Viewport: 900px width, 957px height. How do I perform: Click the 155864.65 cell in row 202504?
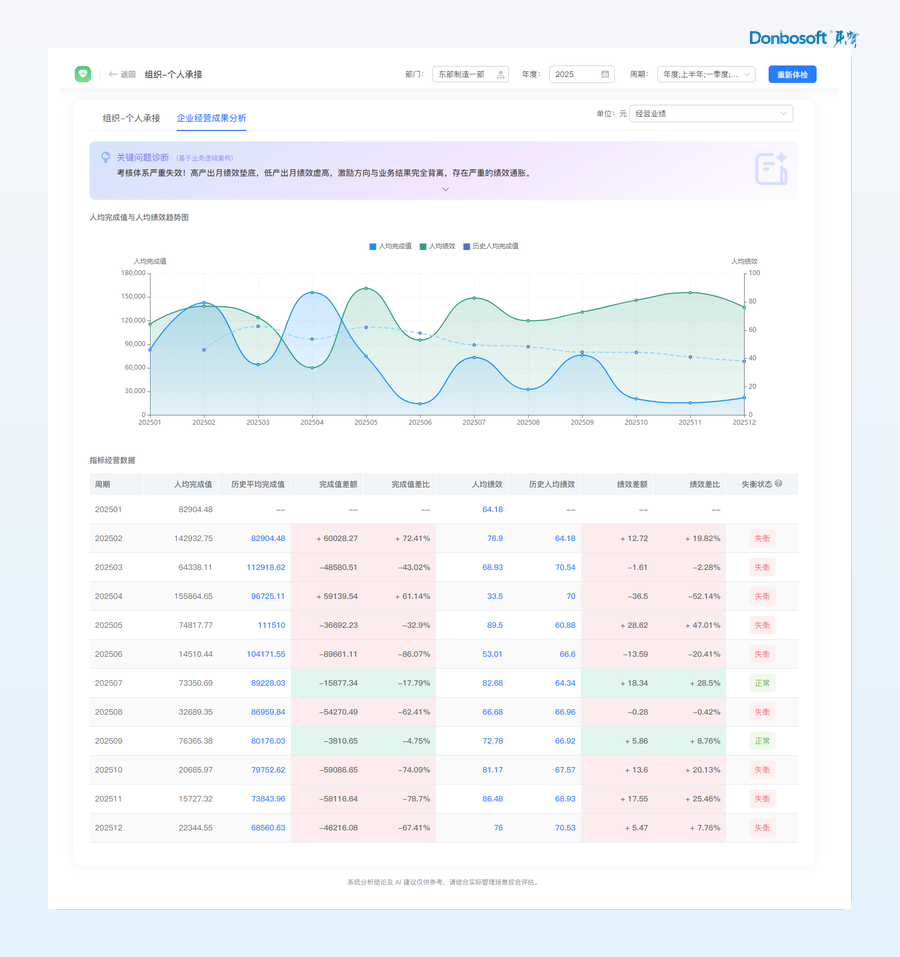click(x=193, y=596)
